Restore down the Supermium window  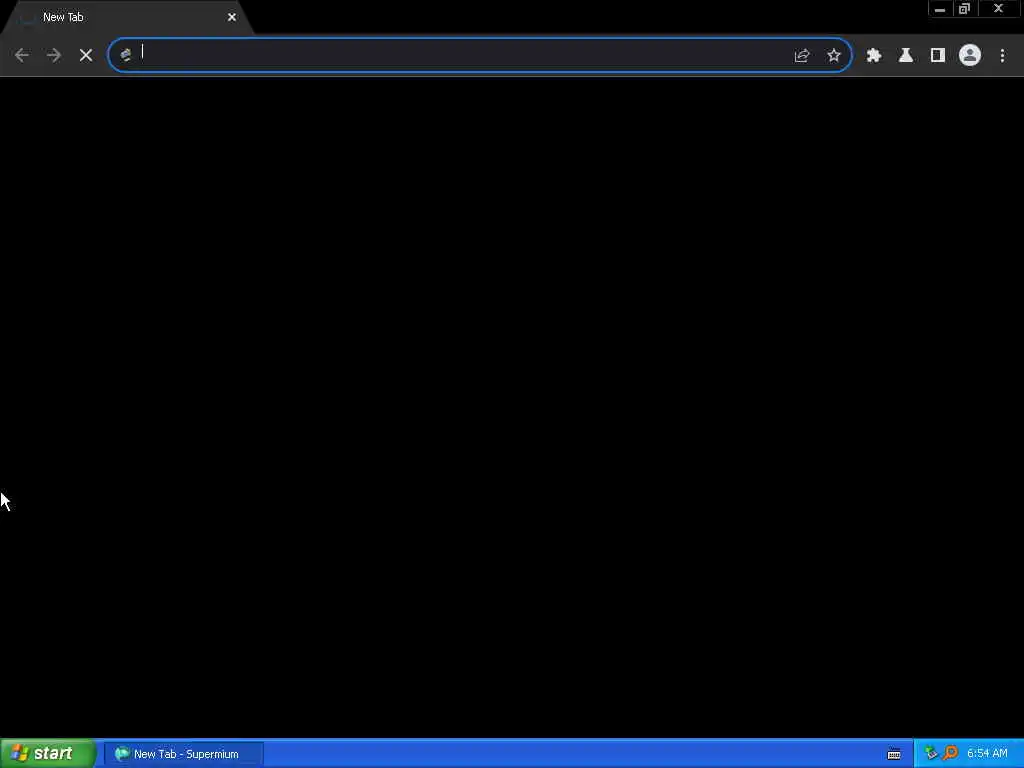pos(965,9)
